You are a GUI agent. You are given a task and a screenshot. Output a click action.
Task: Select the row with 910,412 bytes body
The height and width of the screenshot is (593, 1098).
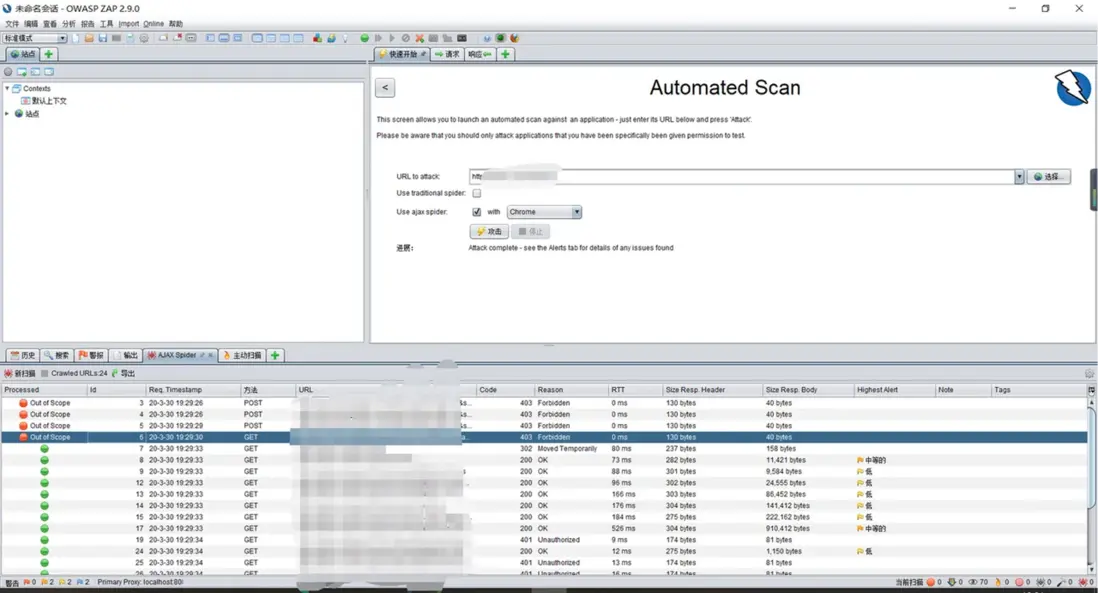(x=544, y=529)
